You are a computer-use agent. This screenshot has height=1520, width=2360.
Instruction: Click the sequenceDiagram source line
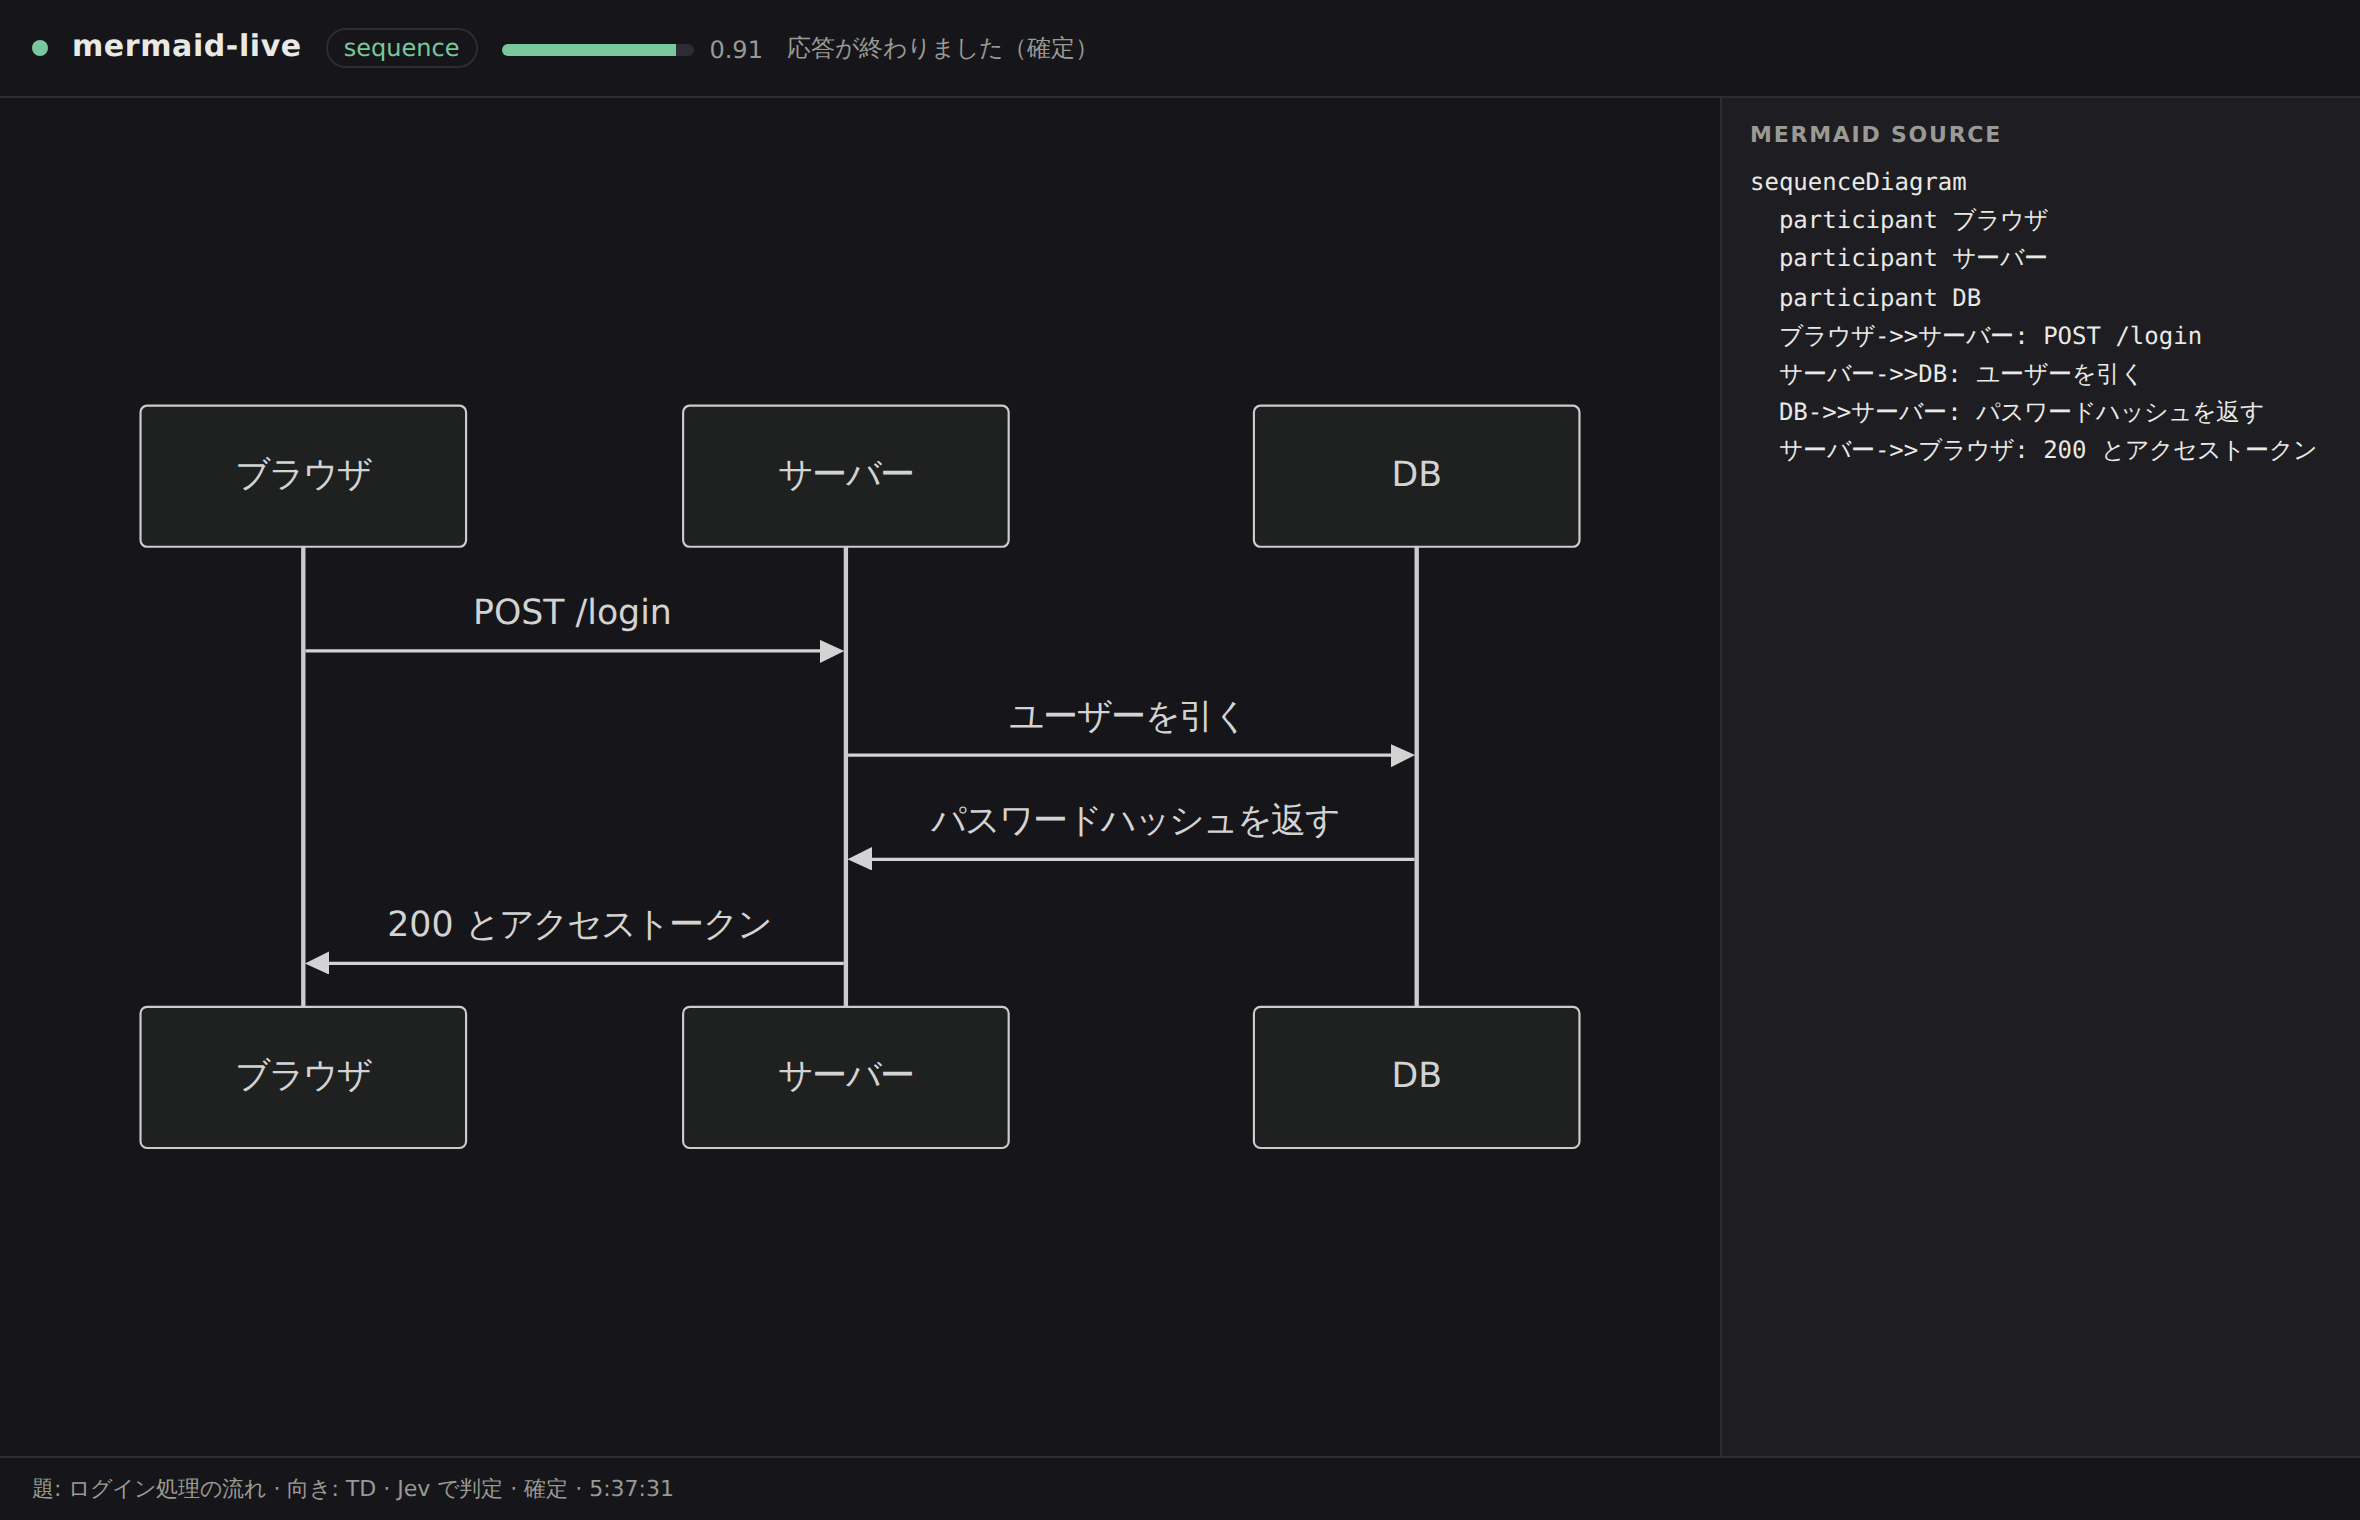pos(1858,182)
